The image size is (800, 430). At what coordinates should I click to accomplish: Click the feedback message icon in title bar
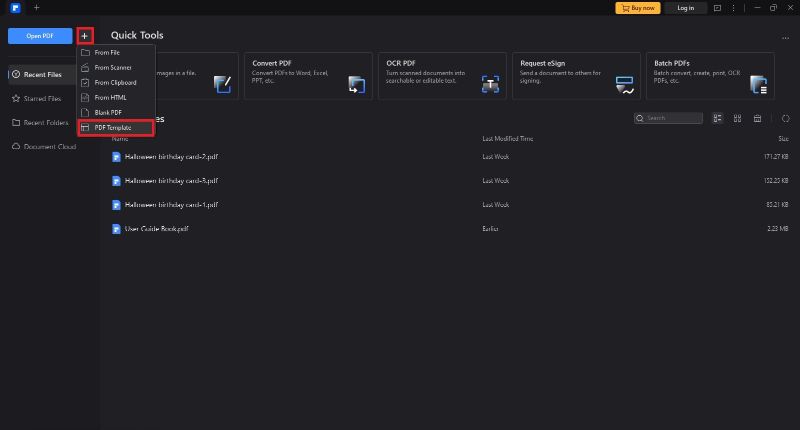coord(717,8)
